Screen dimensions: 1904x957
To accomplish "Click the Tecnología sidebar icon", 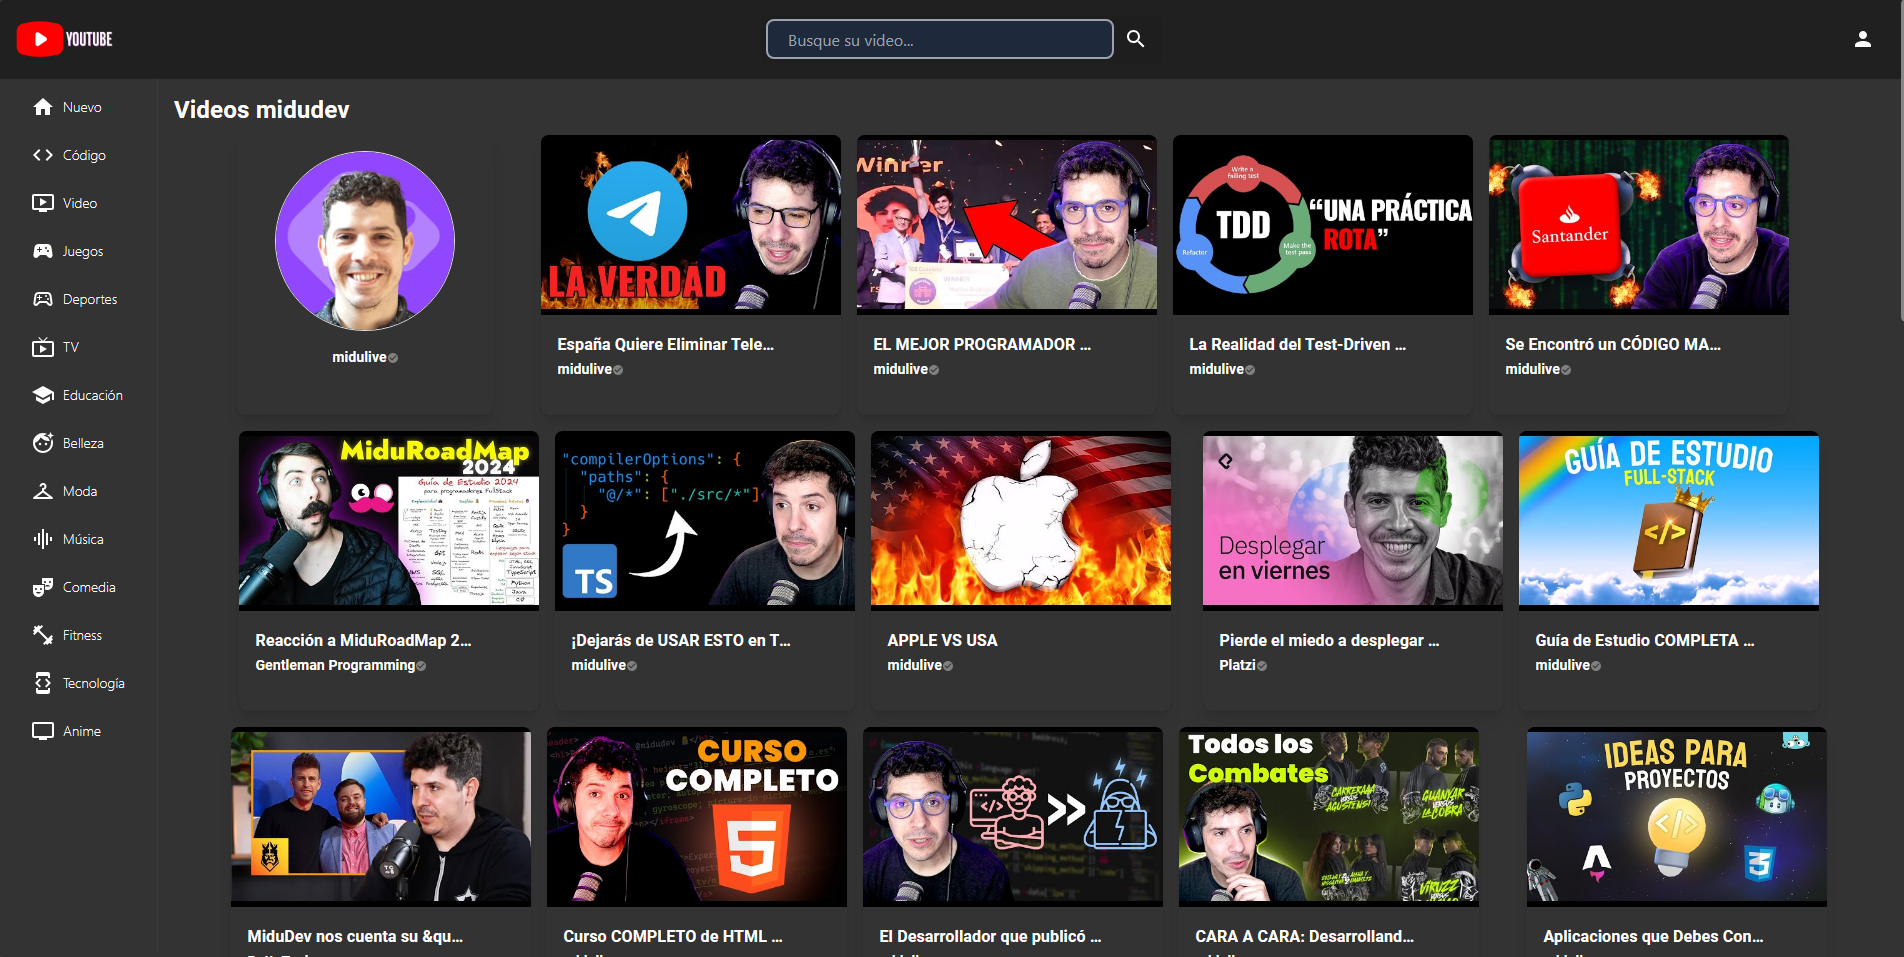I will coord(43,683).
